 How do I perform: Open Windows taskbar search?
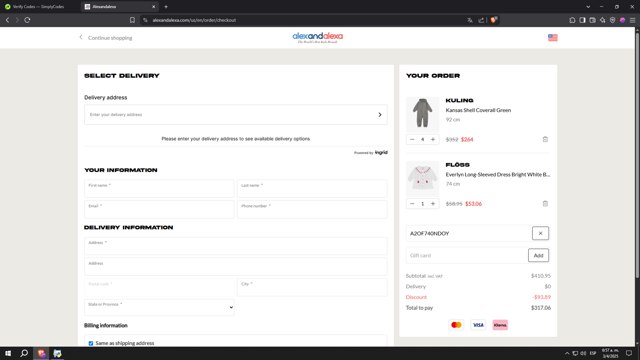click(x=24, y=353)
